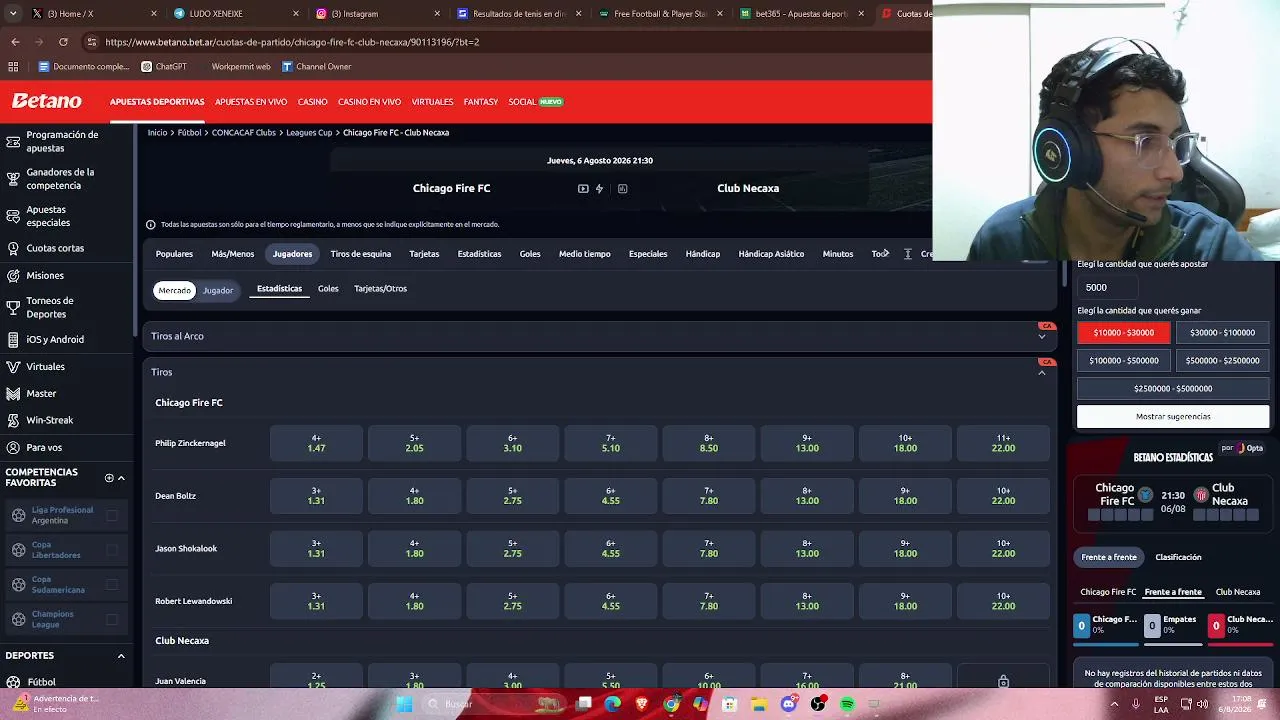Open the match statistics chart icon
The height and width of the screenshot is (720, 1280).
tap(622, 188)
